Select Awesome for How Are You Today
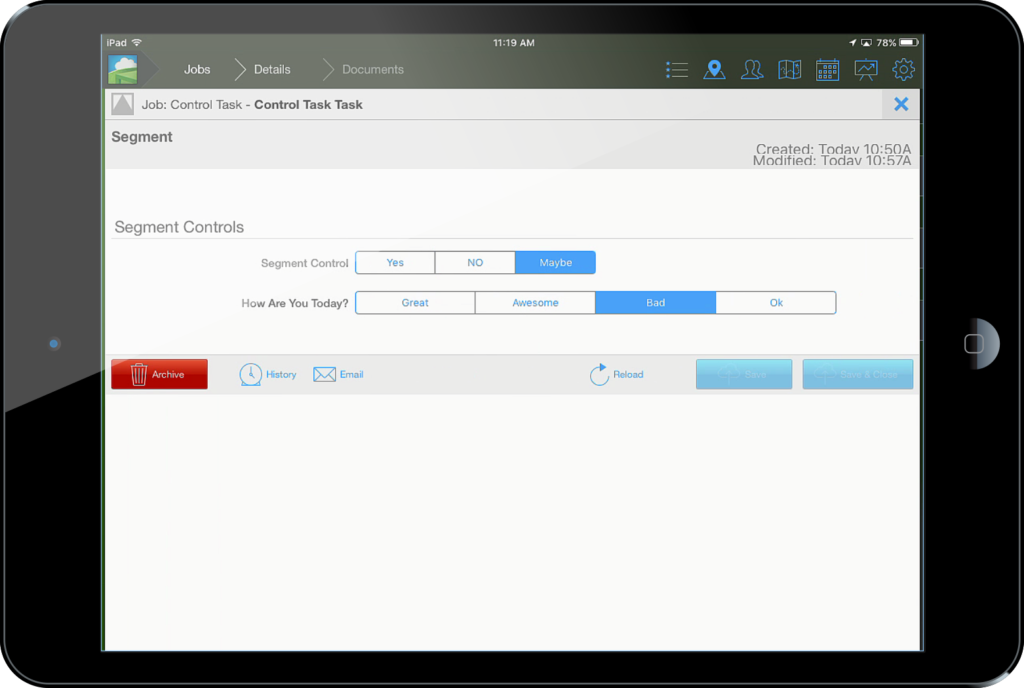The width and height of the screenshot is (1024, 688). click(535, 302)
